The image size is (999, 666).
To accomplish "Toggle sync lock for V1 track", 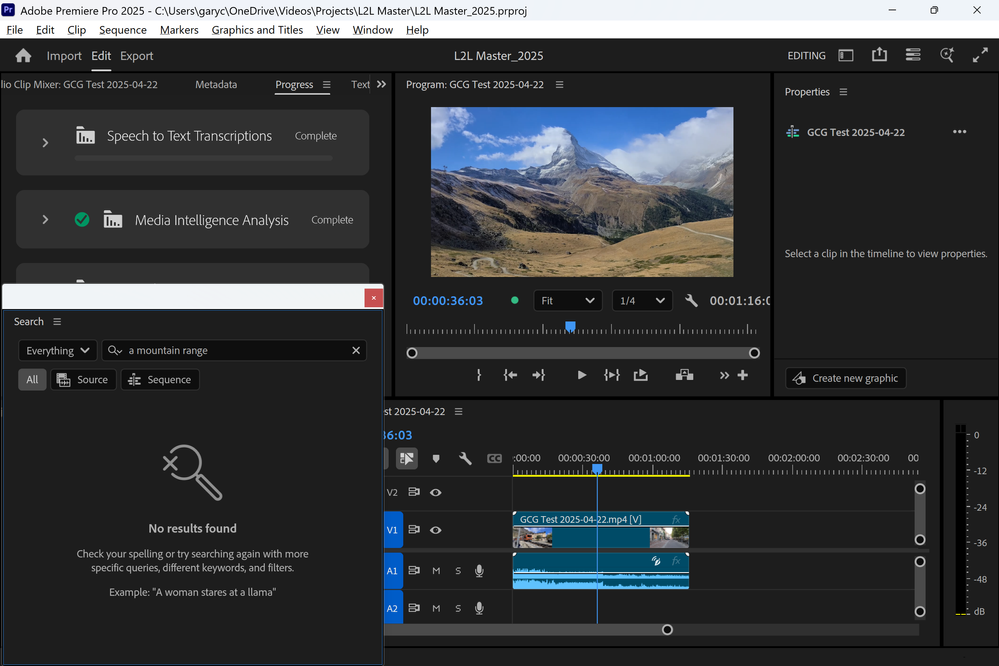I will (414, 530).
